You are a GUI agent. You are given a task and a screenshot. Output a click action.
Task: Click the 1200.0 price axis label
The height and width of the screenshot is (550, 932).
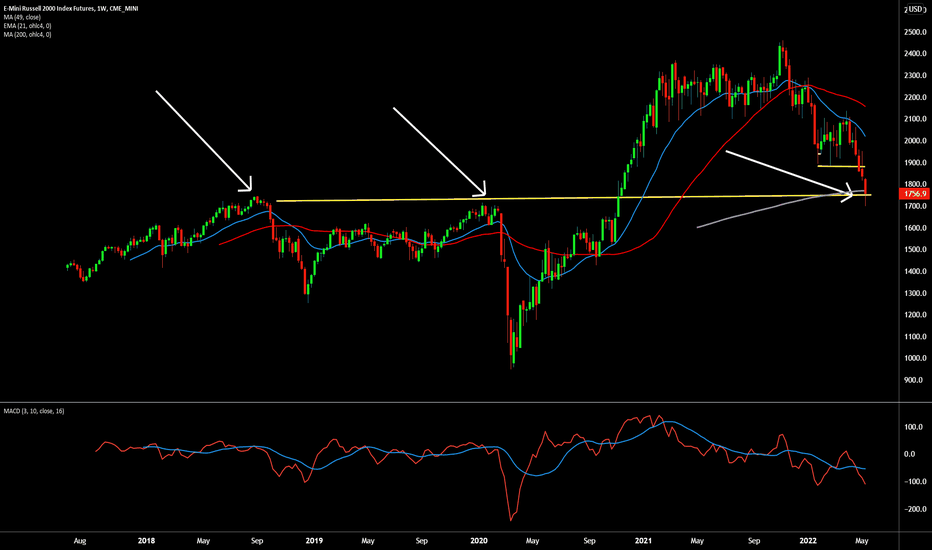click(x=915, y=315)
